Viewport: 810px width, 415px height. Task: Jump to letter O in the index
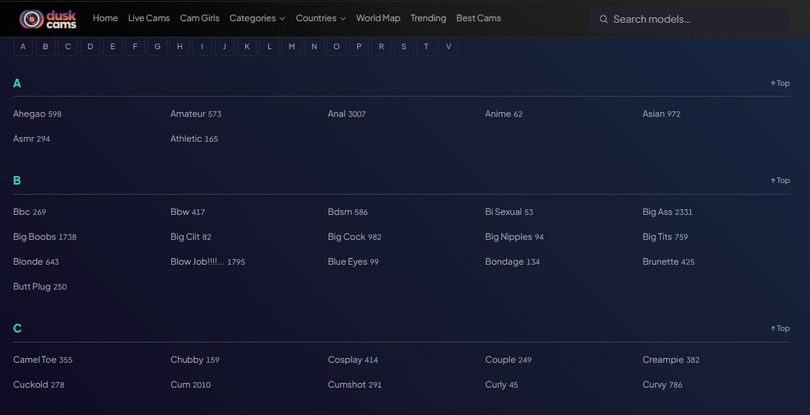click(x=336, y=47)
